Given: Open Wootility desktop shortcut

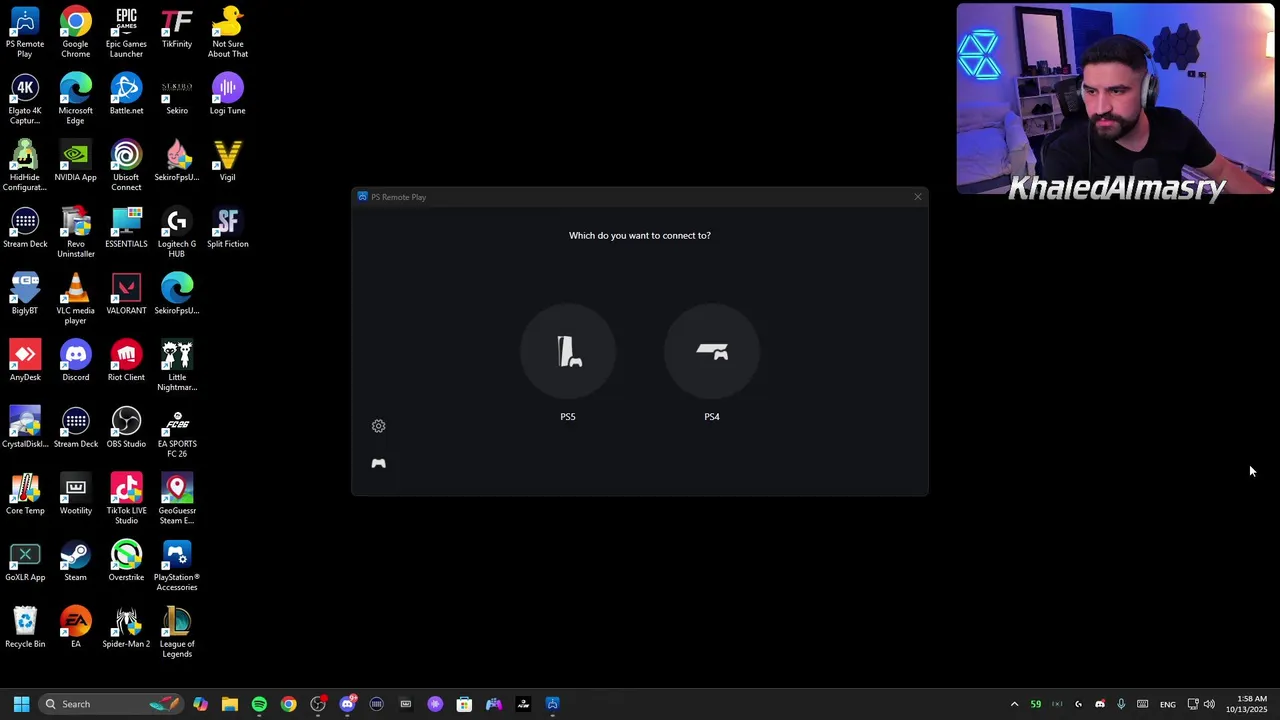Looking at the screenshot, I should tap(75, 494).
